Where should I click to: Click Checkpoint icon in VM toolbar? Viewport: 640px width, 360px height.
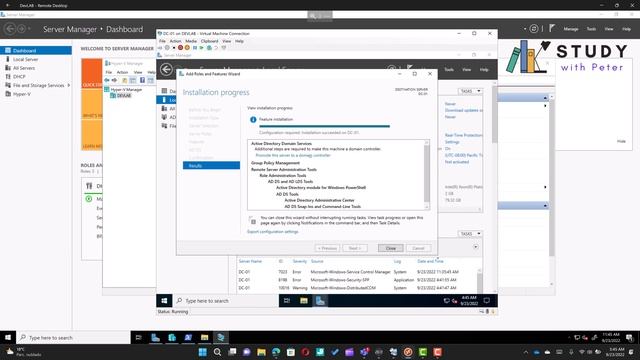(x=209, y=48)
